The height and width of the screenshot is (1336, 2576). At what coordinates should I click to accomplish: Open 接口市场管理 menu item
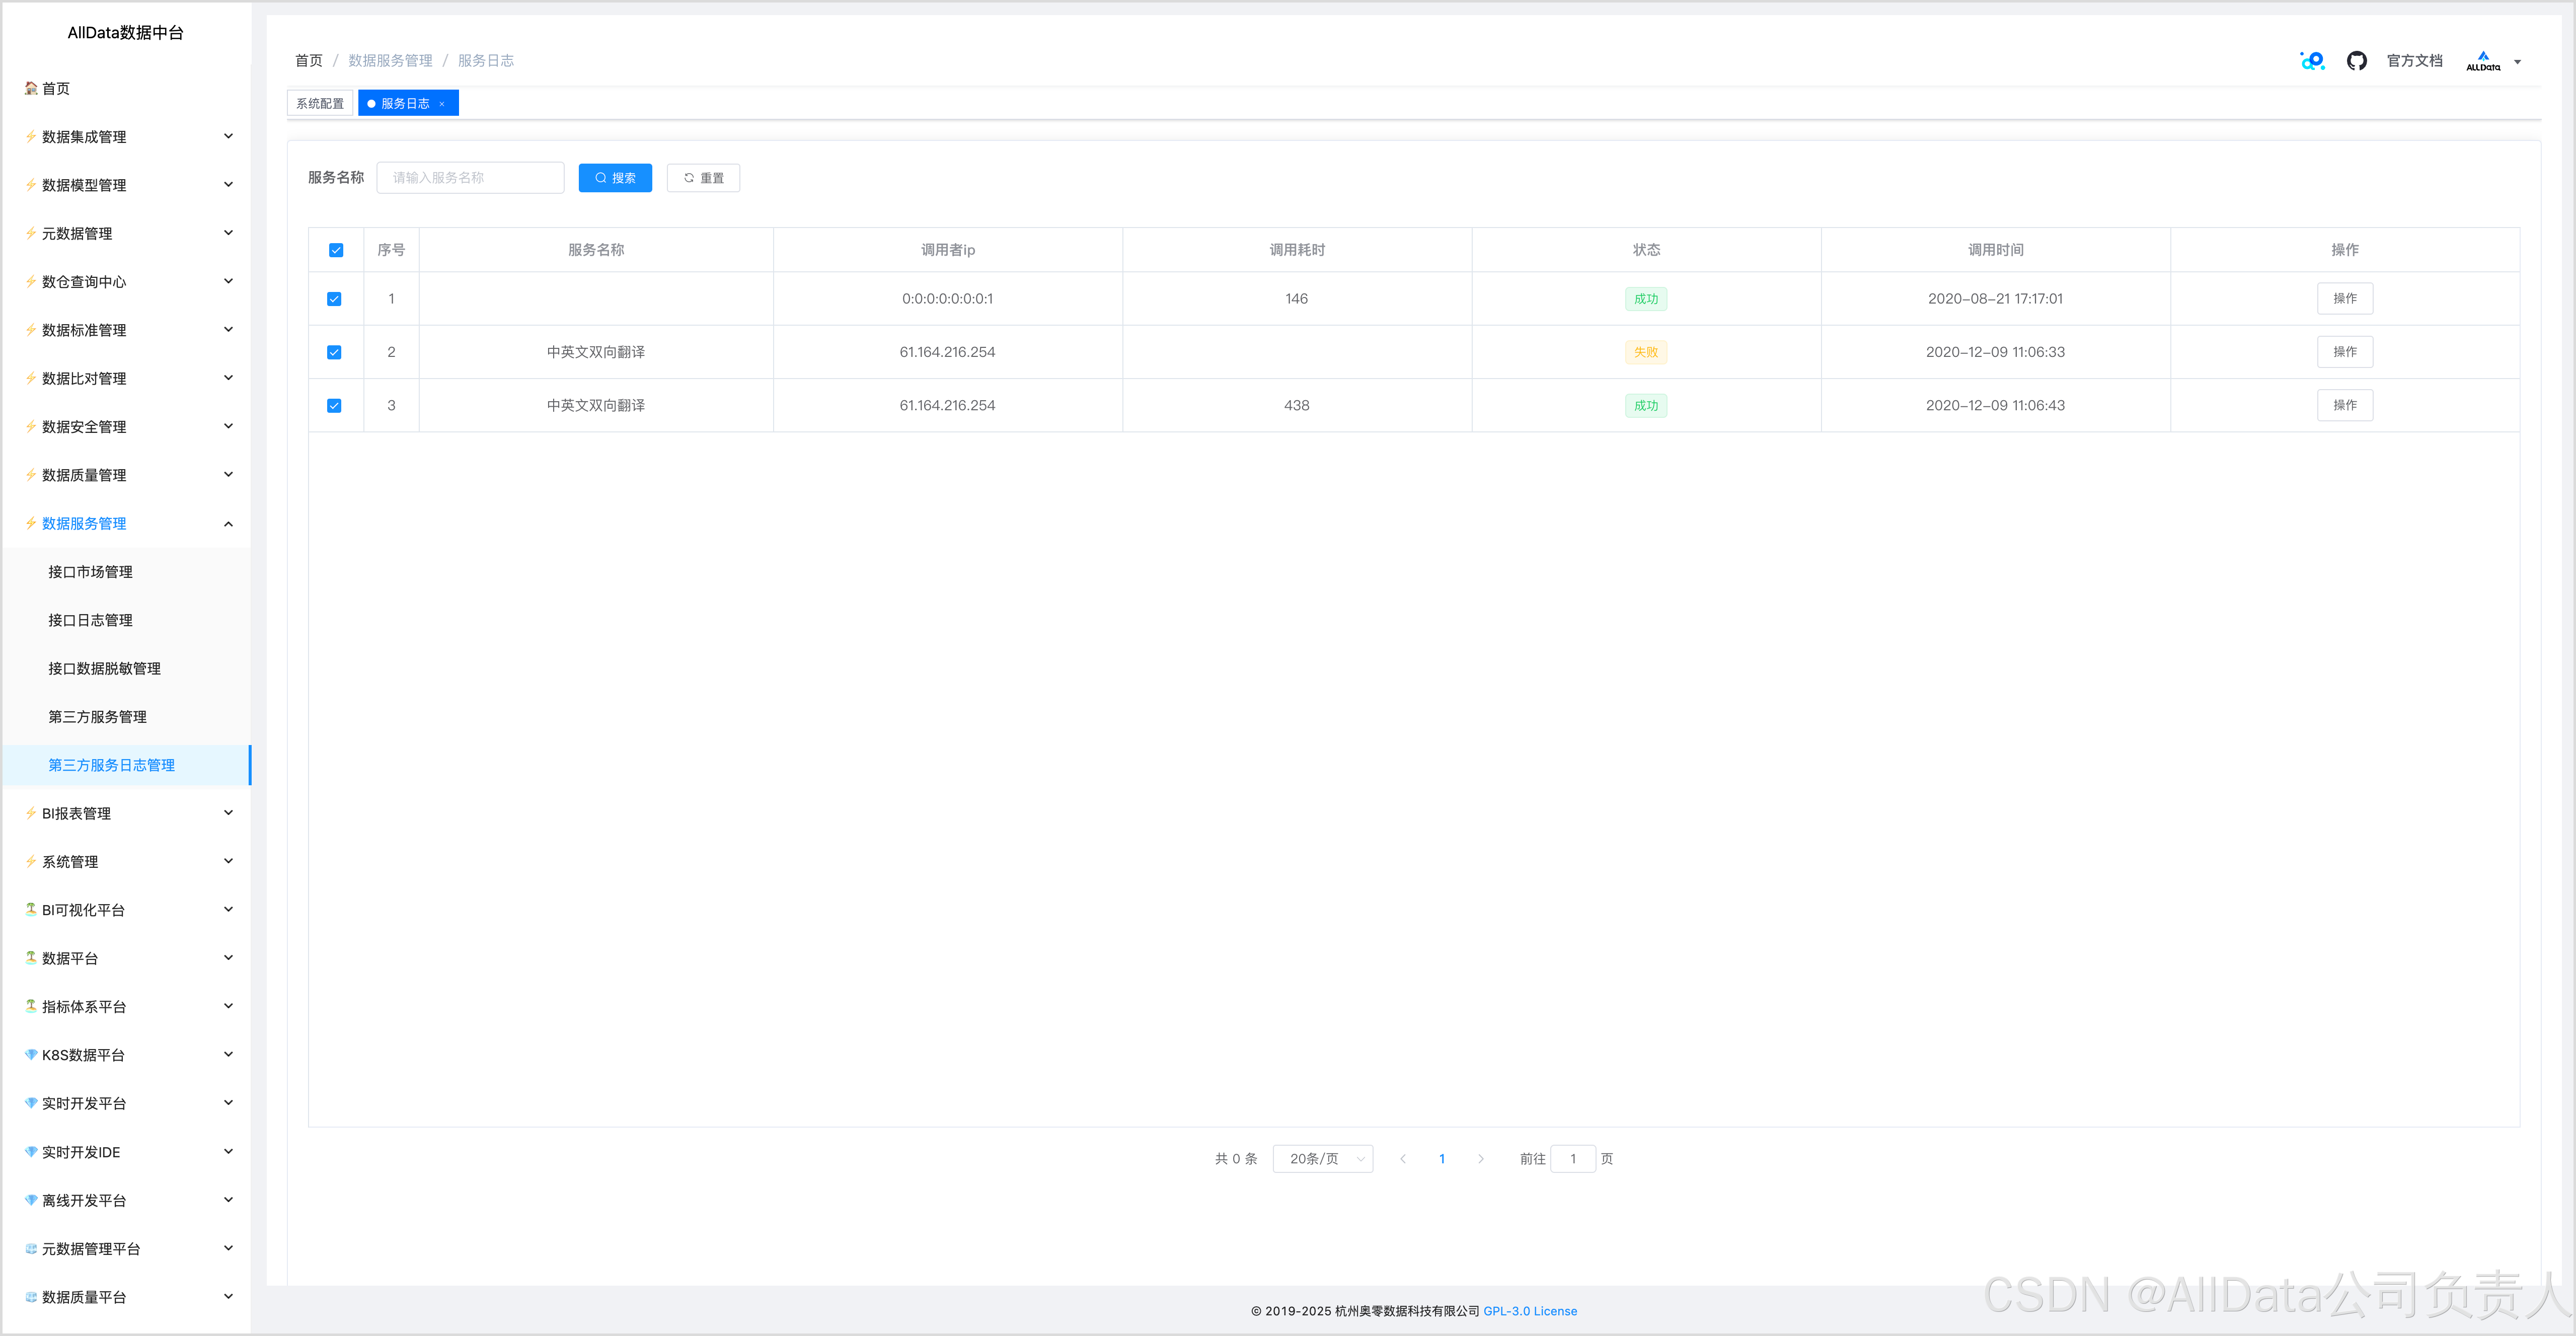[91, 572]
